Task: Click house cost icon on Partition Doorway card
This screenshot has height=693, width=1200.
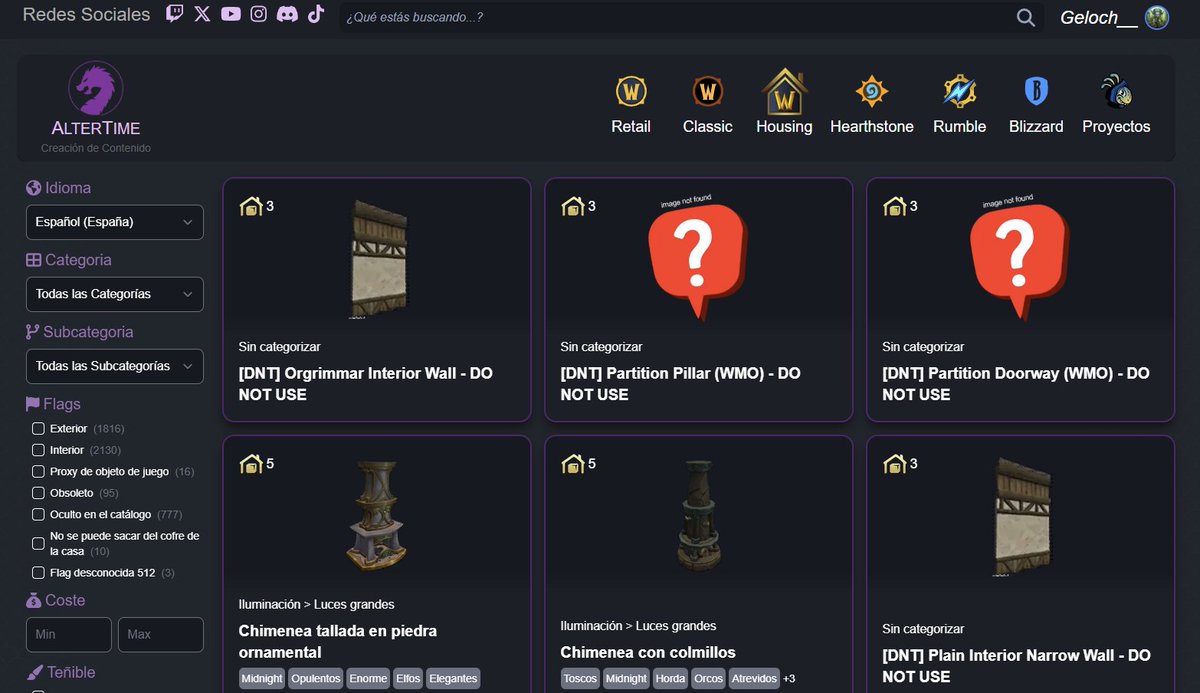Action: 895,206
